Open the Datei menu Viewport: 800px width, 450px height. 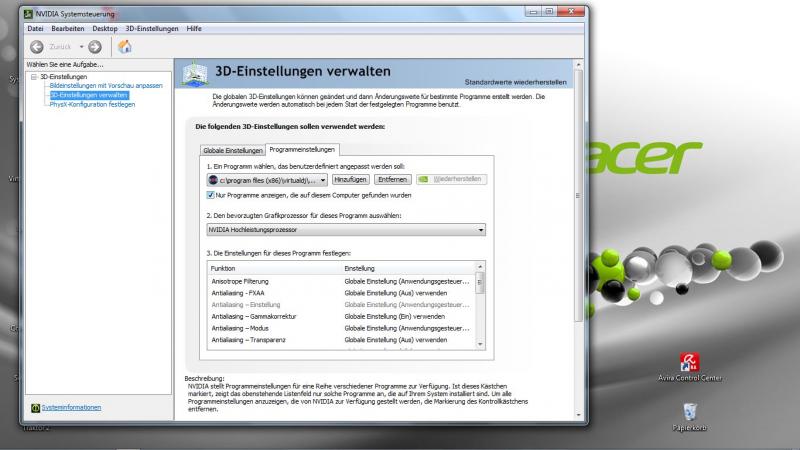[35, 29]
